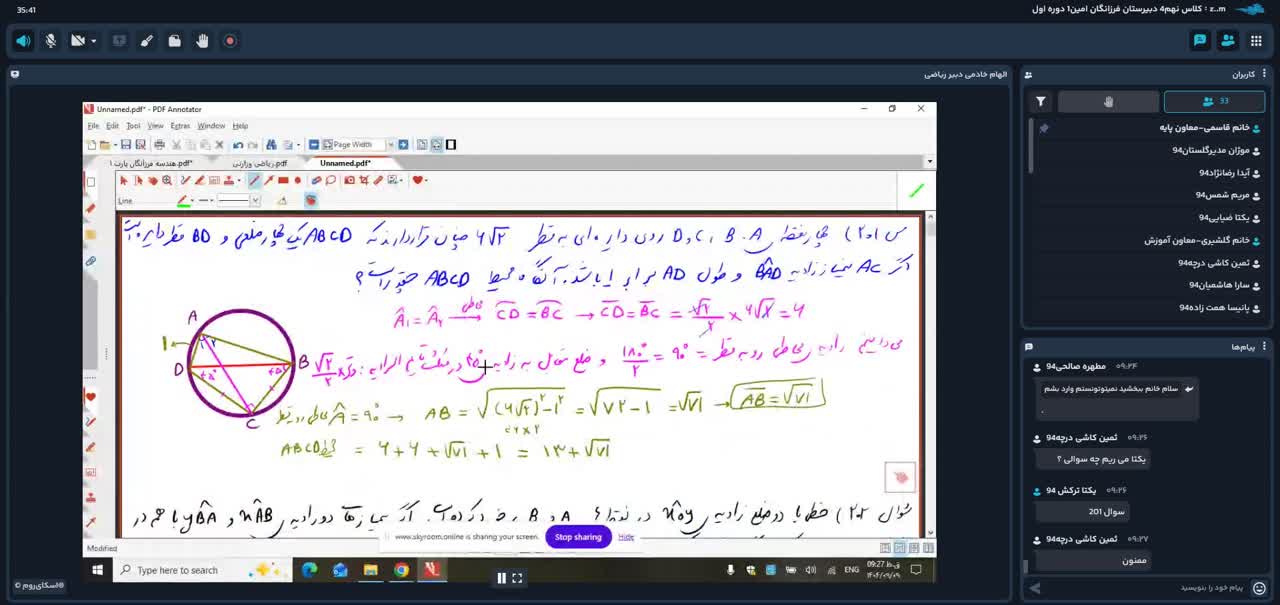Expand shared screen to fullscreen
The width and height of the screenshot is (1280, 605).
[x=517, y=578]
